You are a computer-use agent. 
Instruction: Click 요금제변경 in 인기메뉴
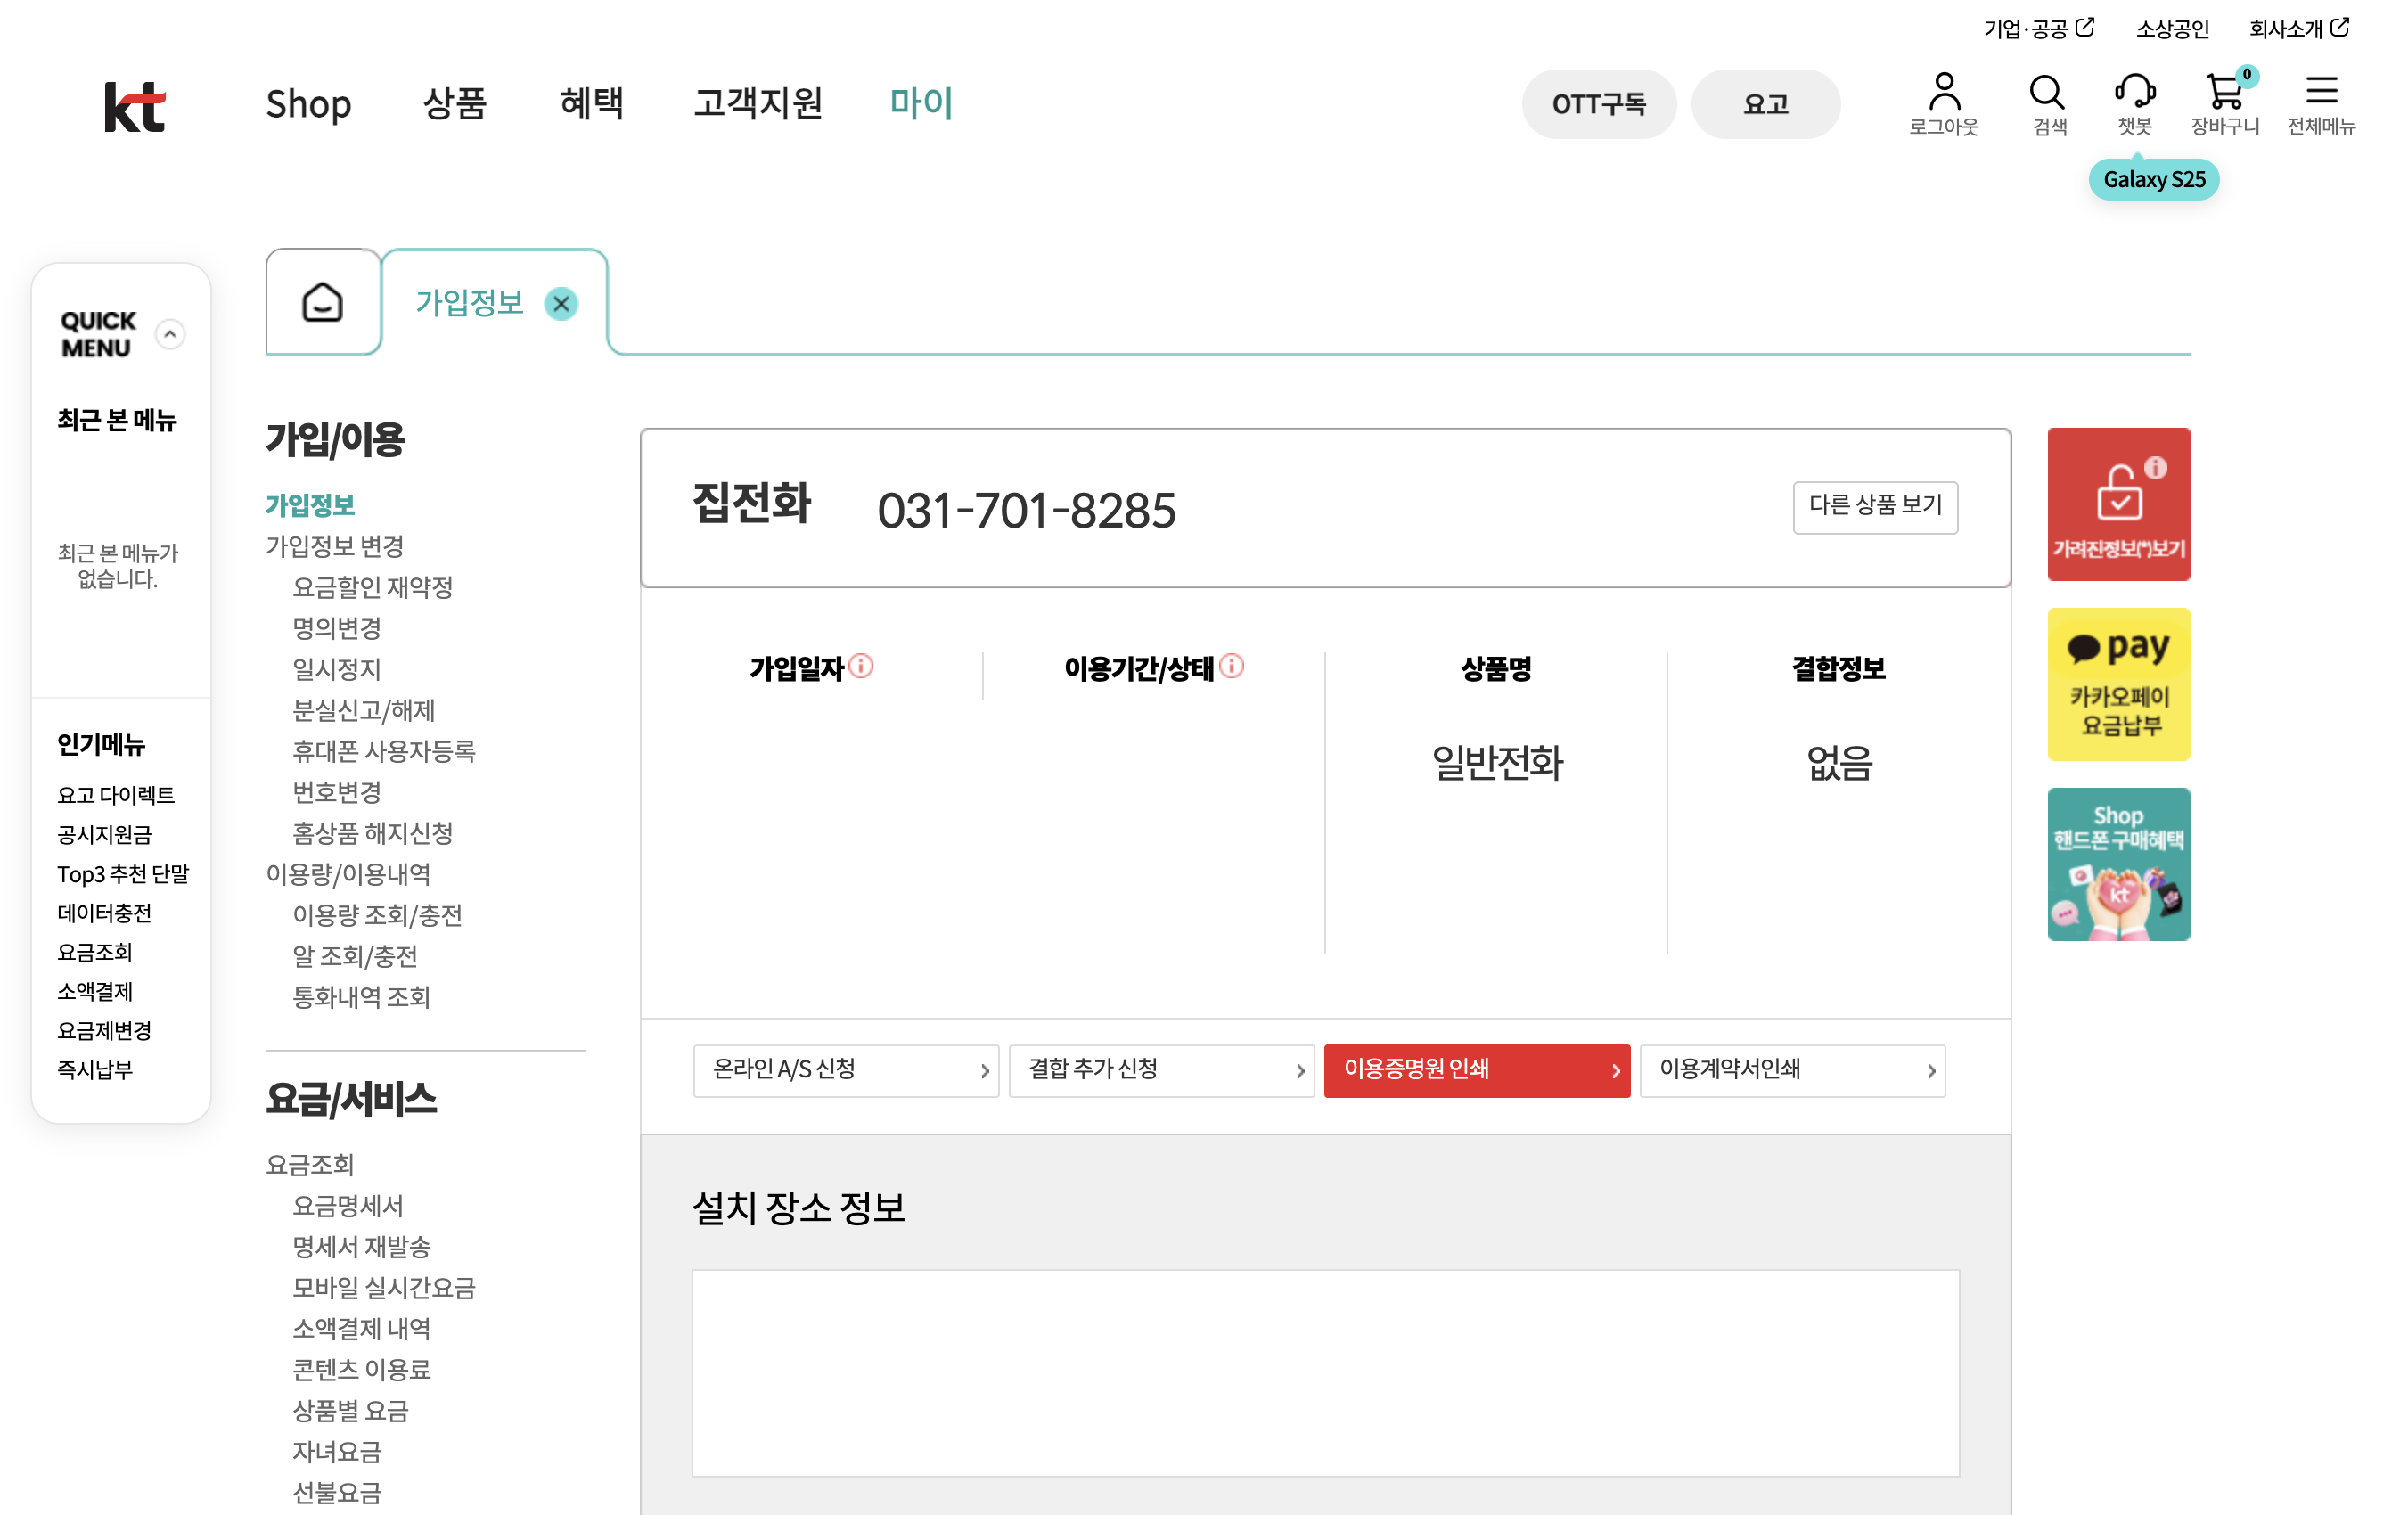[104, 1030]
